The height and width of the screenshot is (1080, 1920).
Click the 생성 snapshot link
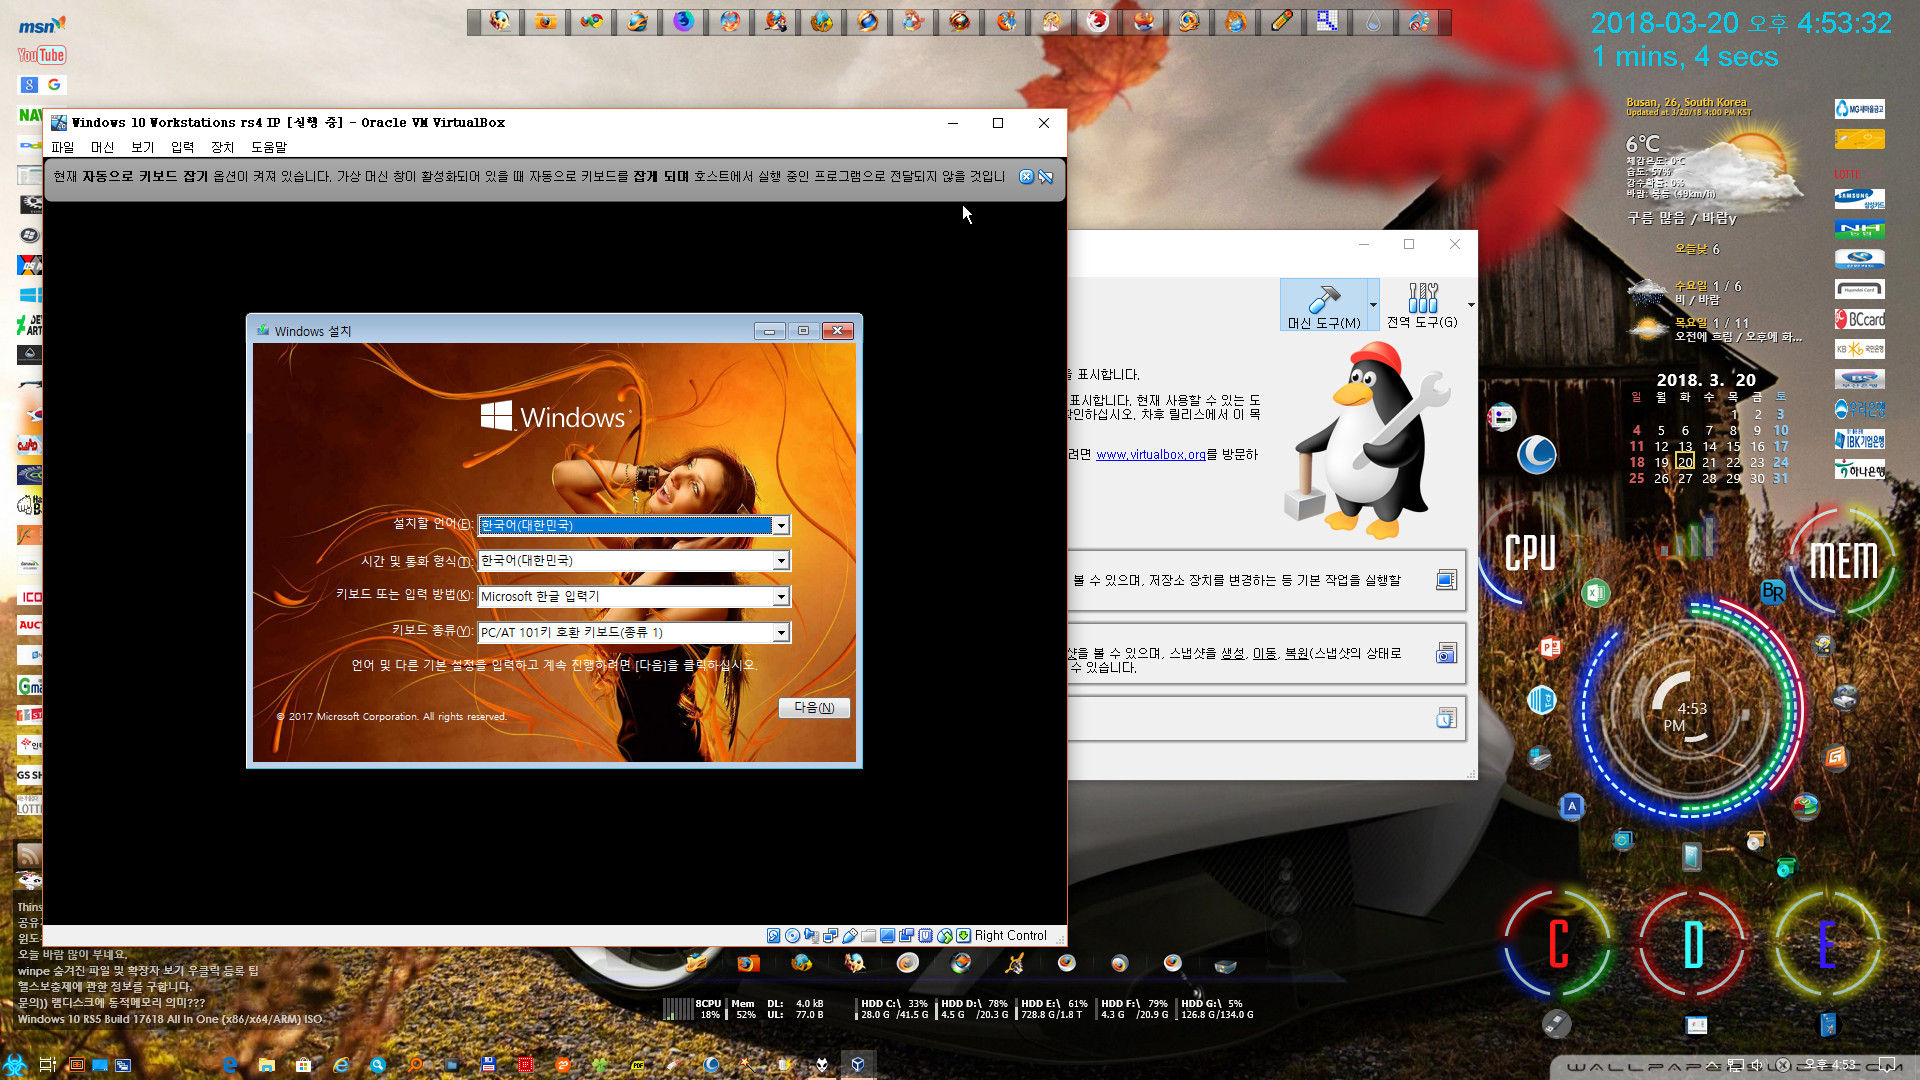point(1232,653)
